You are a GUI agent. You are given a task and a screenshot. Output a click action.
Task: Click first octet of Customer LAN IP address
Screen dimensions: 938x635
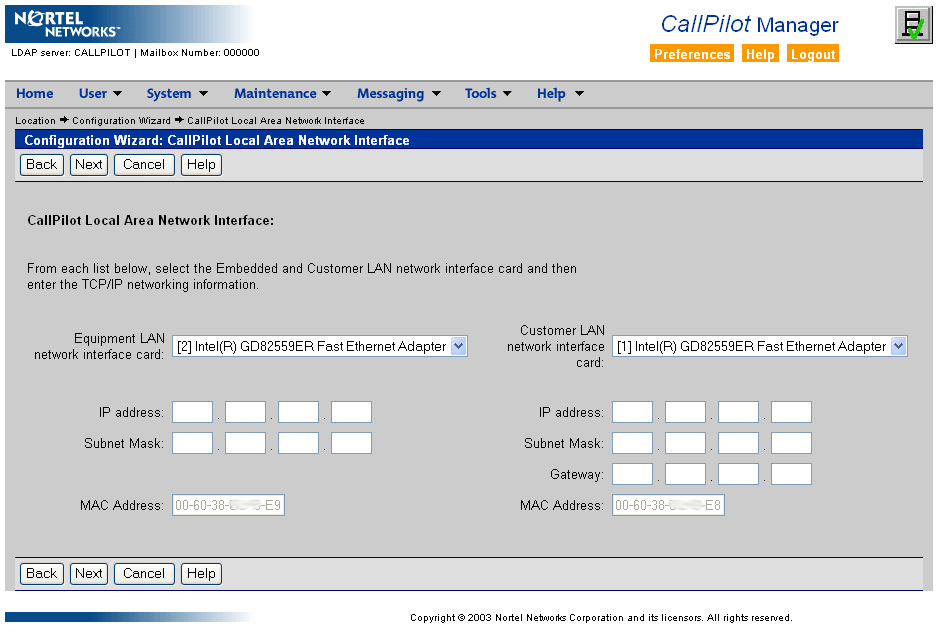[x=632, y=412]
